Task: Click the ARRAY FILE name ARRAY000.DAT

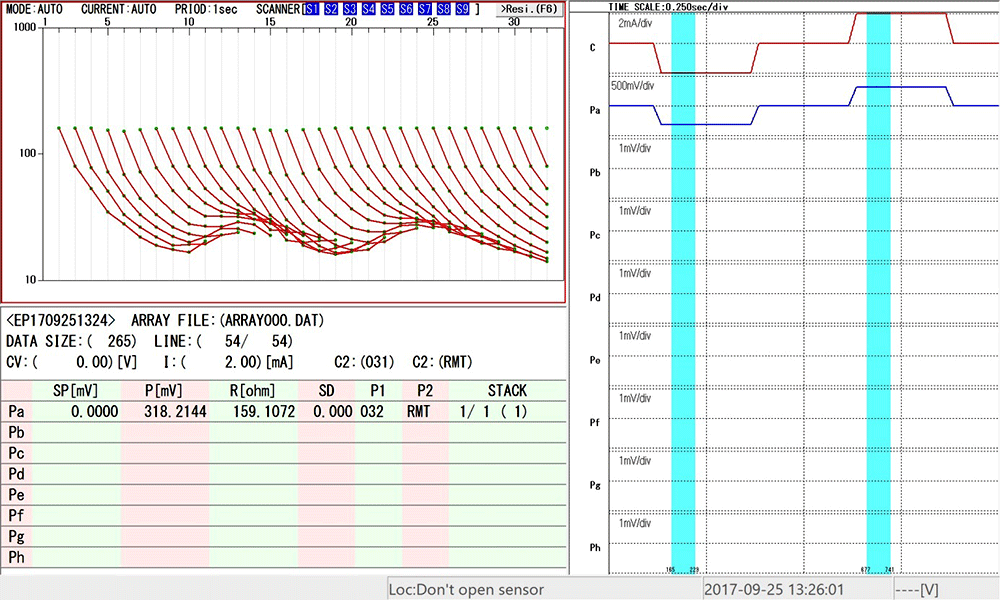Action: click(x=274, y=321)
